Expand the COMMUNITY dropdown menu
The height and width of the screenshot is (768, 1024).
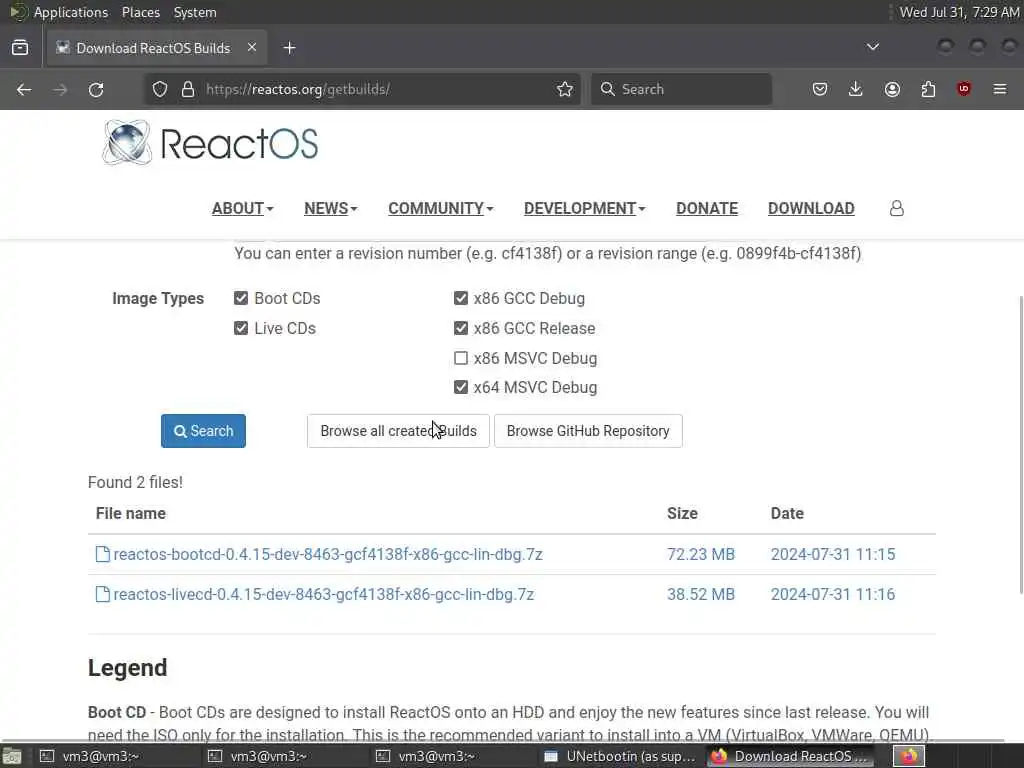pyautogui.click(x=441, y=208)
